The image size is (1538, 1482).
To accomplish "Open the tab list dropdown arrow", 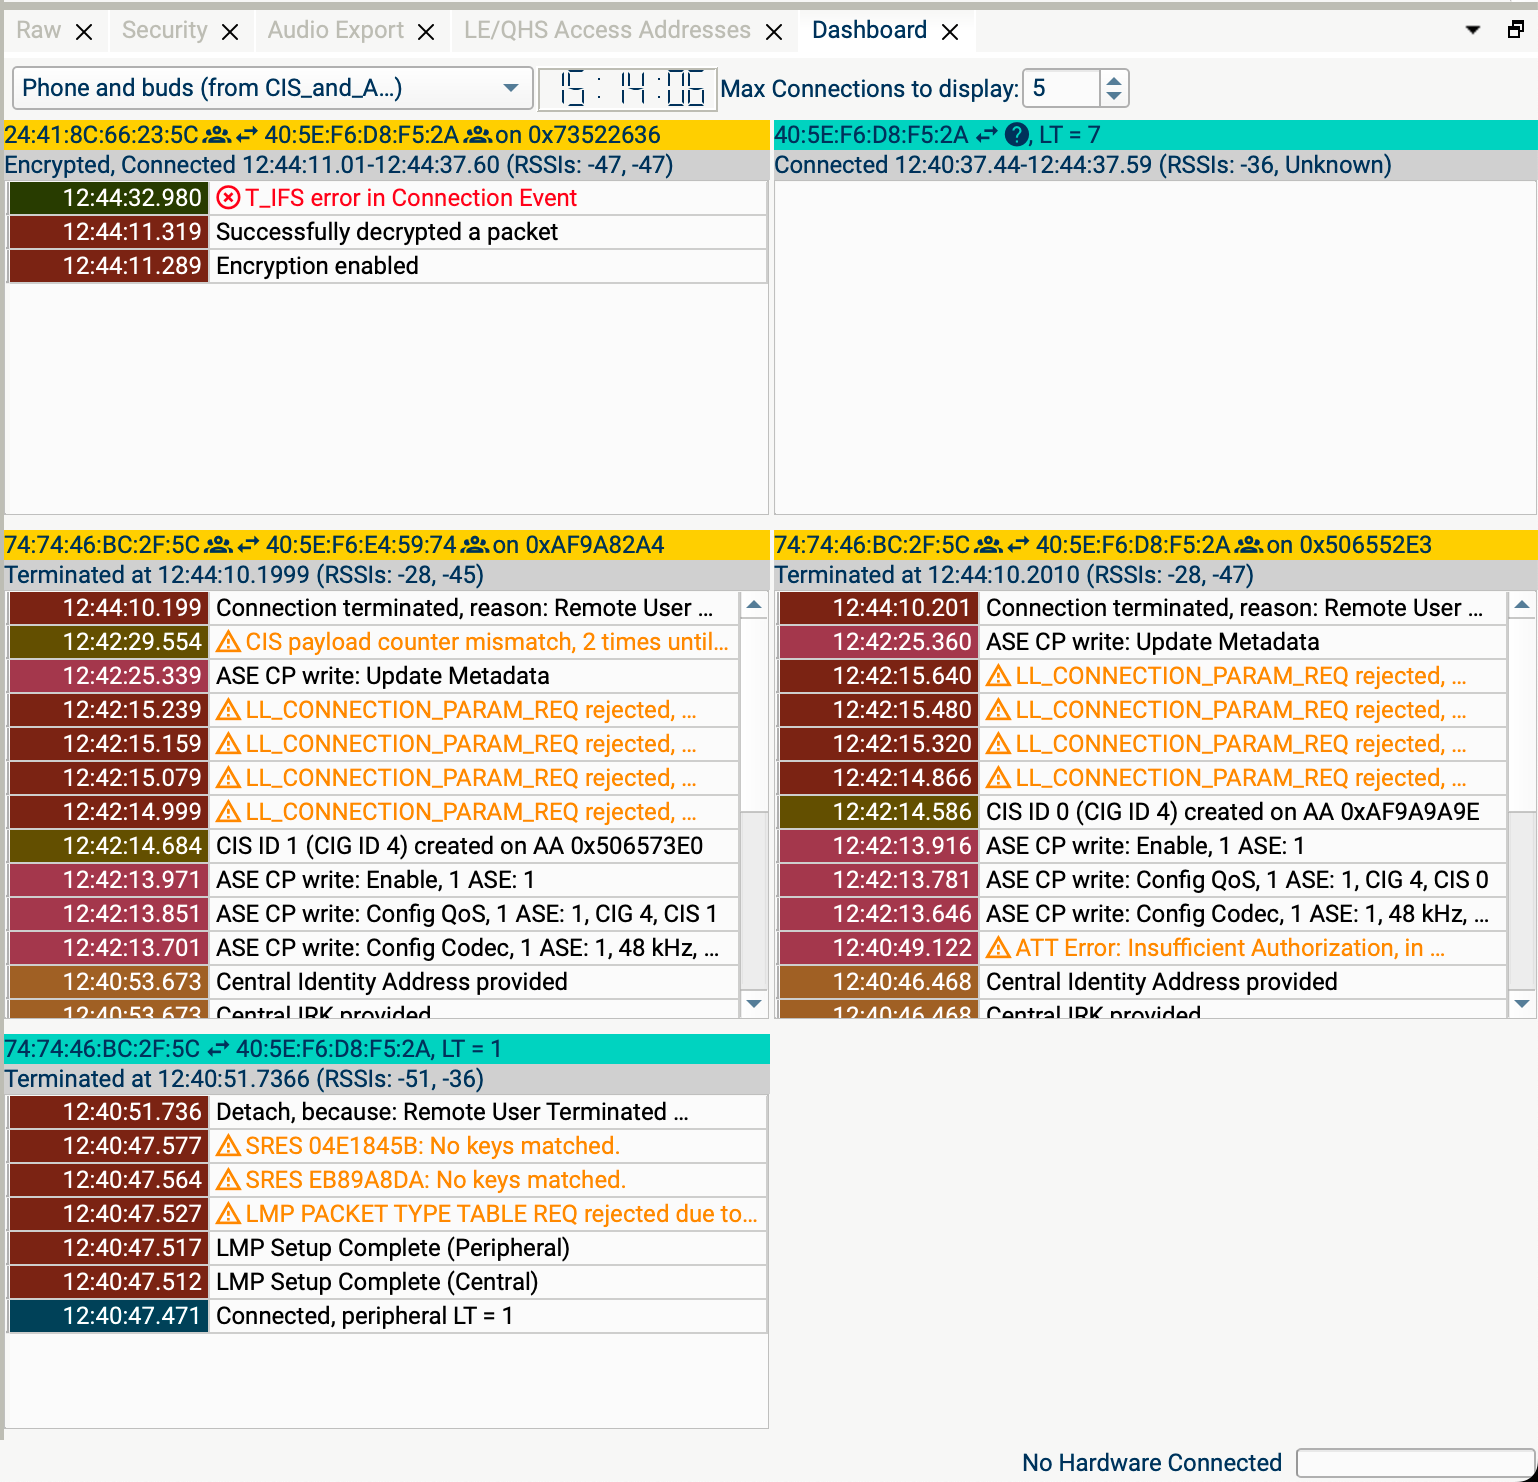I will point(1472,30).
